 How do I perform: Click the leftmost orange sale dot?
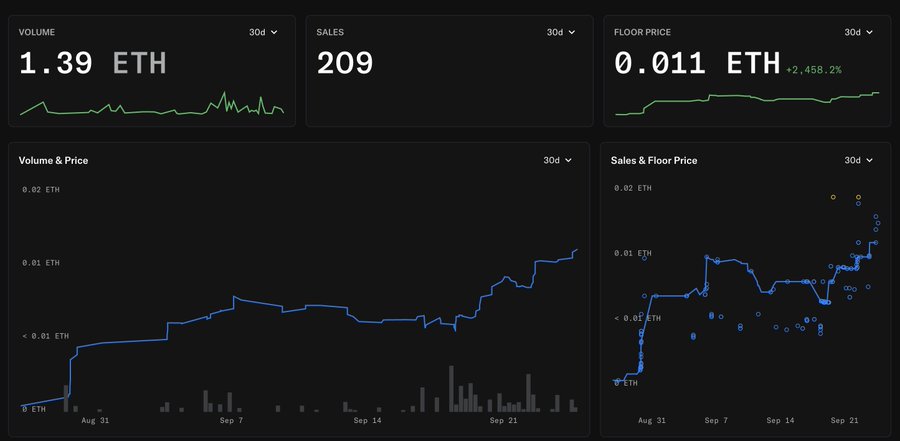pyautogui.click(x=833, y=197)
